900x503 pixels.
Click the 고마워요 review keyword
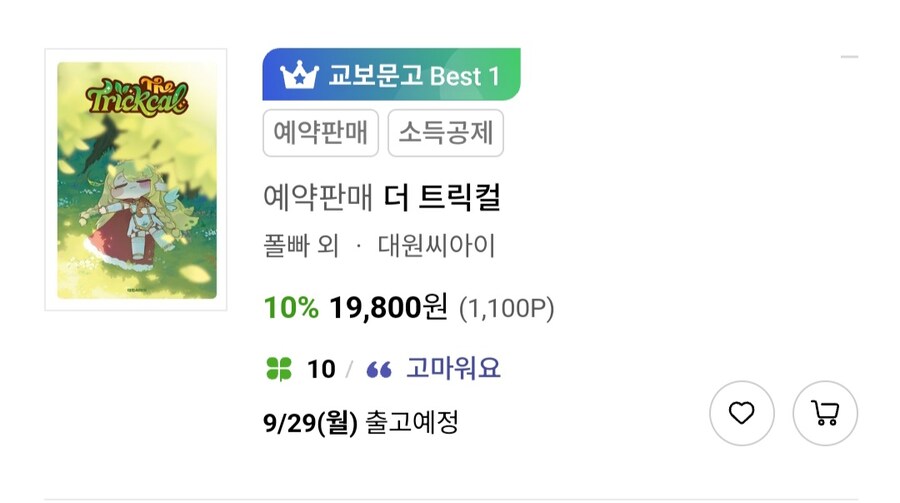coord(453,369)
